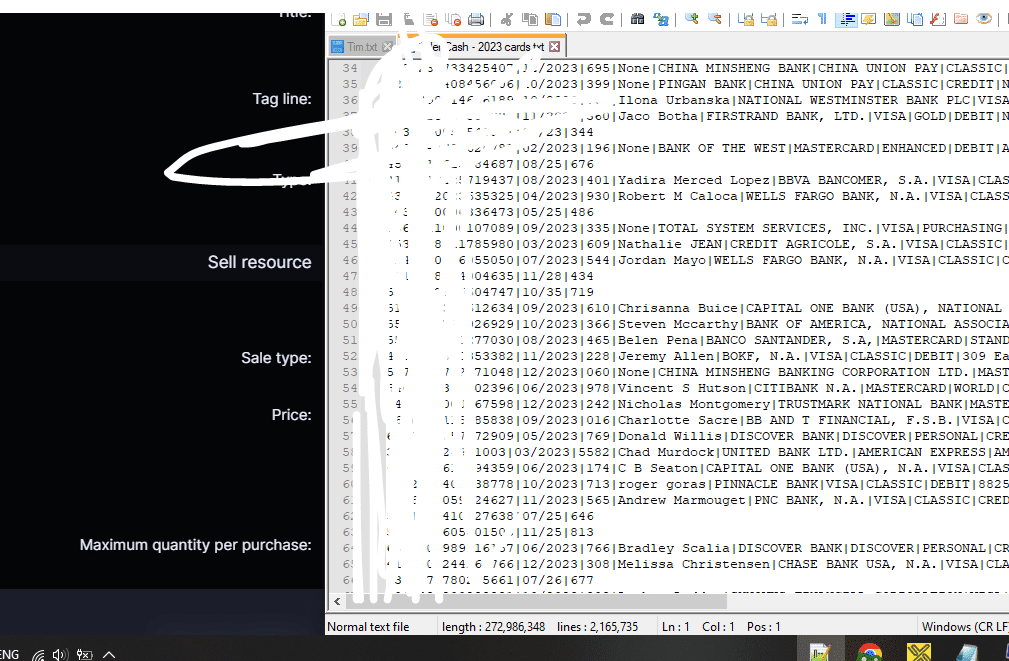Click the New file icon in toolbar
Viewport: 1009px width, 661px height.
point(339,19)
